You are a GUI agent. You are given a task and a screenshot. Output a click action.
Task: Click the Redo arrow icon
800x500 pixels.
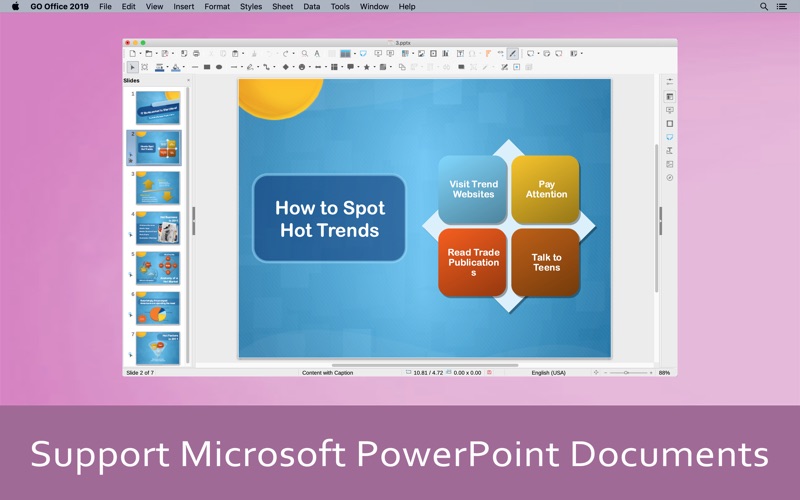[x=285, y=53]
